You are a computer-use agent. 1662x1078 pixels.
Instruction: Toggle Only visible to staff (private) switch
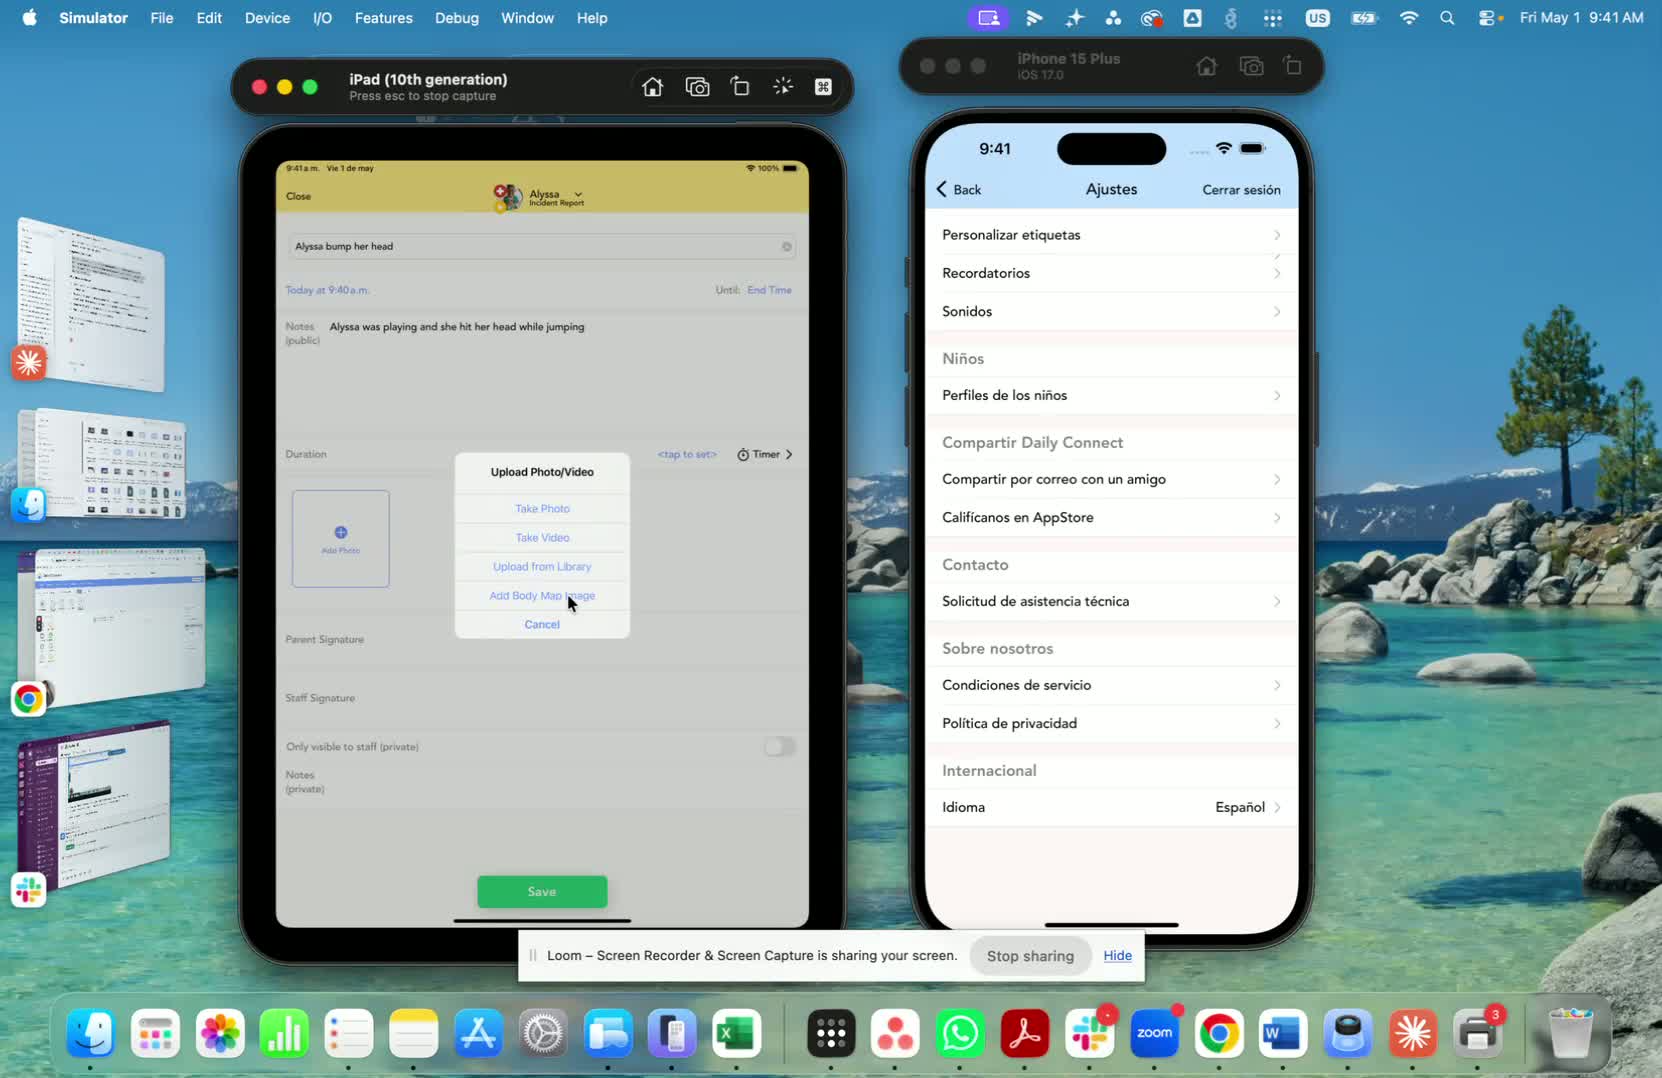779,747
